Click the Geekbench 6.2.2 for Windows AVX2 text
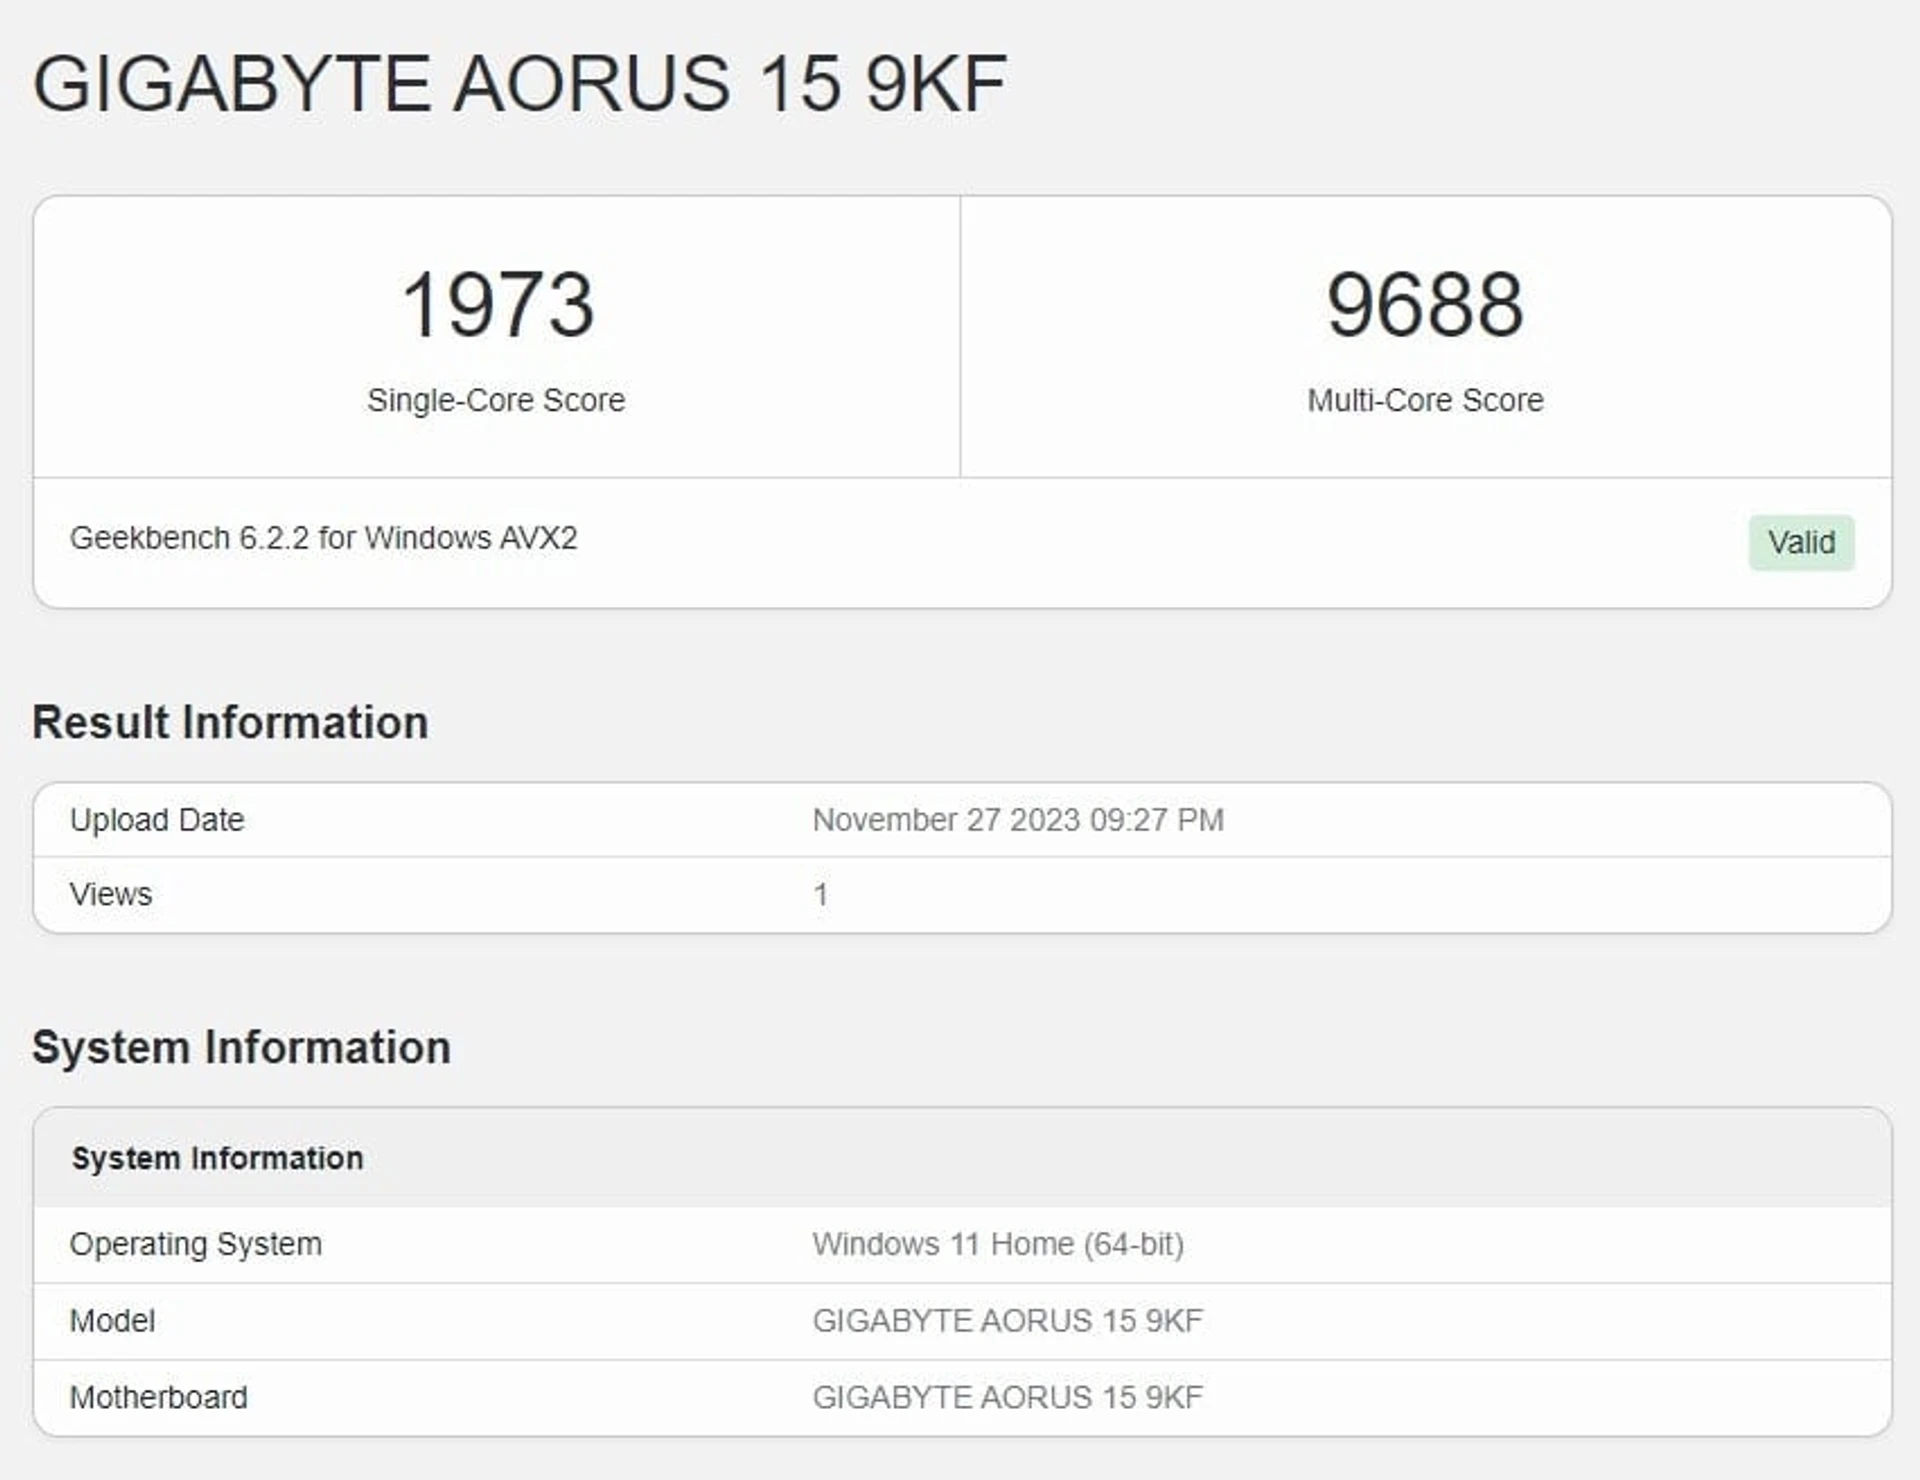1920x1480 pixels. pyautogui.click(x=323, y=538)
